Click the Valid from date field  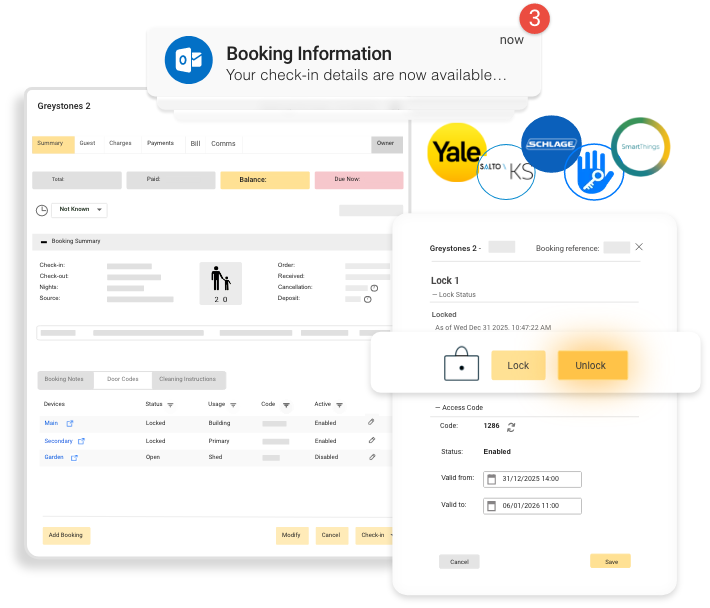point(532,479)
